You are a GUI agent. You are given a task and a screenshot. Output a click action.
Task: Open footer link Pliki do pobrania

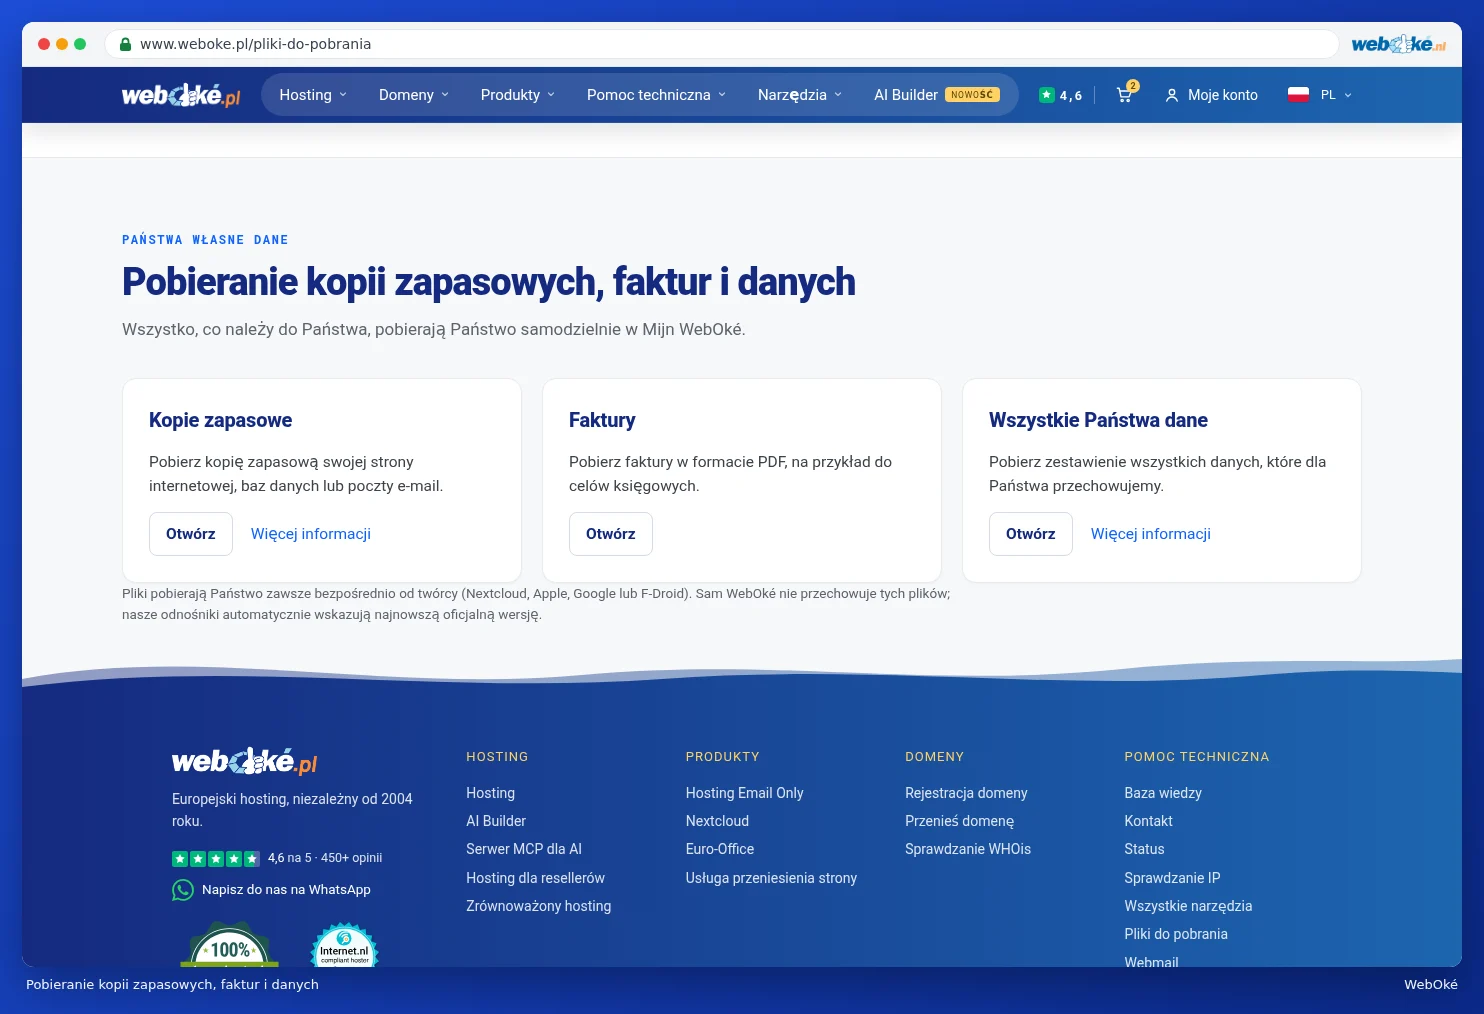[x=1176, y=934]
